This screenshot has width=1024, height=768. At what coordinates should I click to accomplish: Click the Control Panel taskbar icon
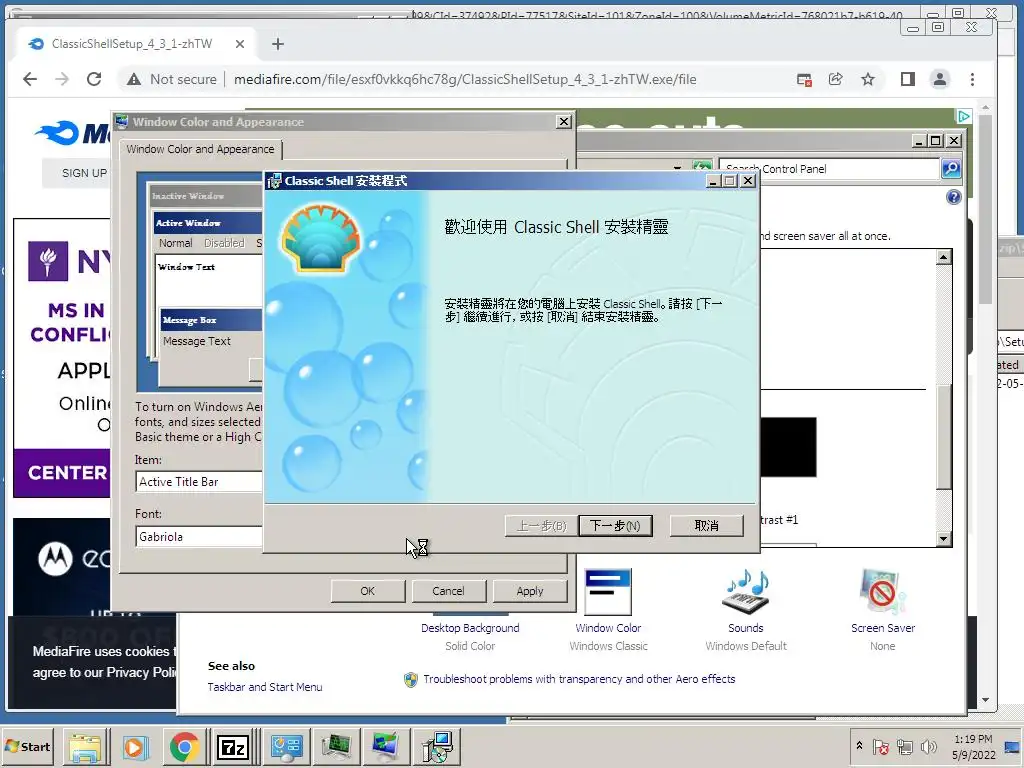click(x=287, y=748)
